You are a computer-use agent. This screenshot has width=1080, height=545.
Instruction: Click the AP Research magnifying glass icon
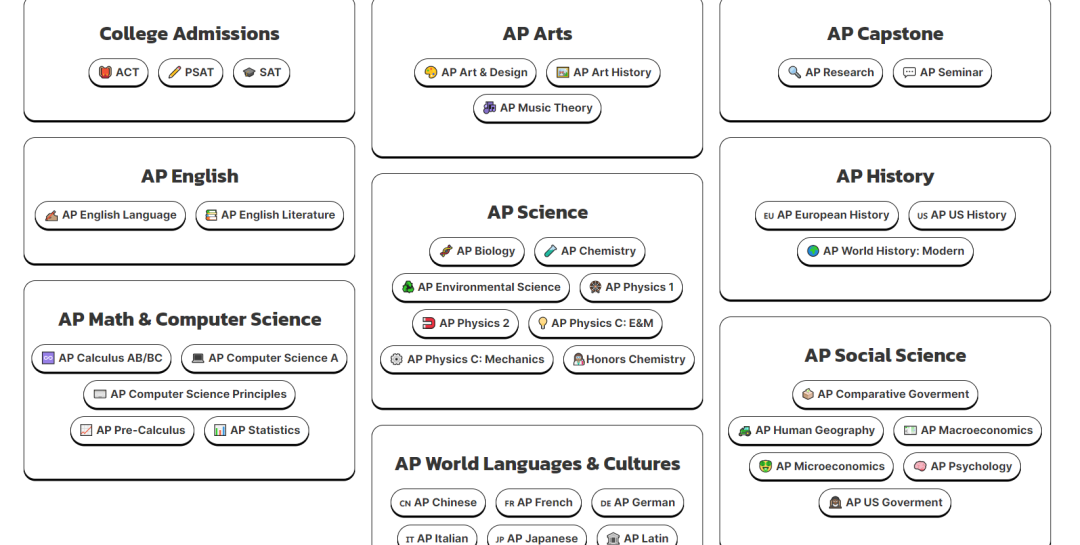point(794,72)
